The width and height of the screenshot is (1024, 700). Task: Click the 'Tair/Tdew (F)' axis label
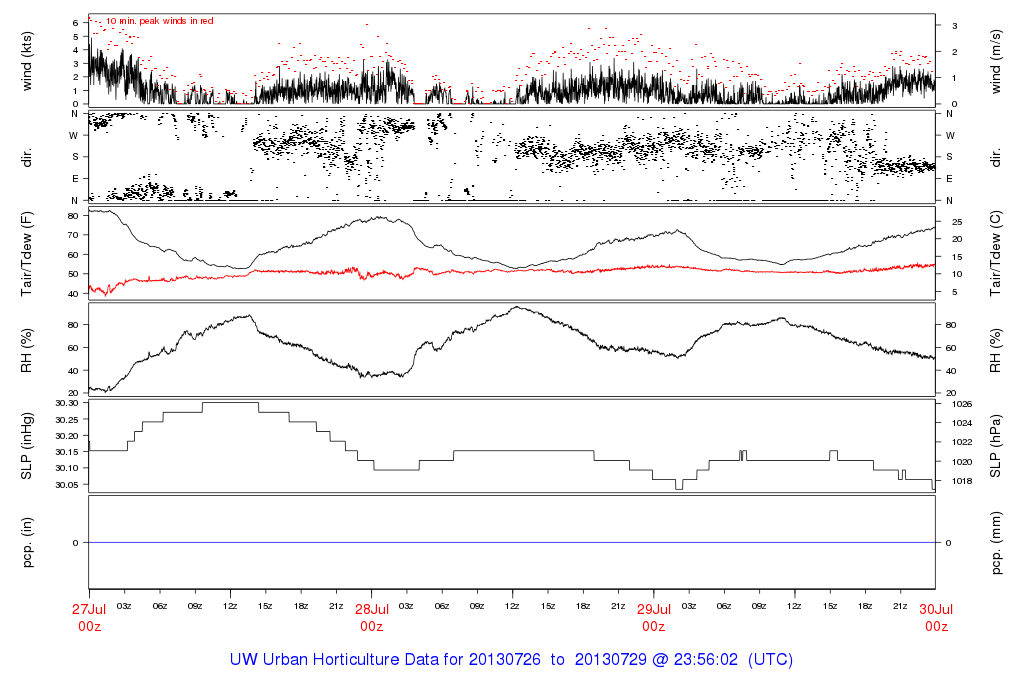pyautogui.click(x=27, y=254)
